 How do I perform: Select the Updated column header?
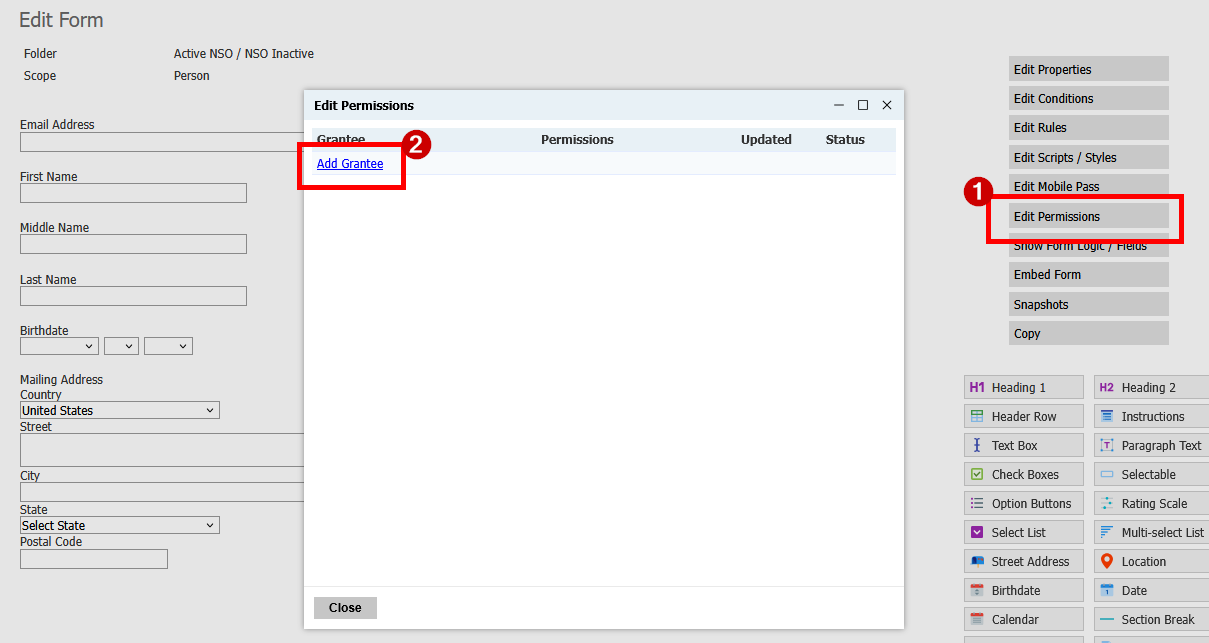point(766,140)
